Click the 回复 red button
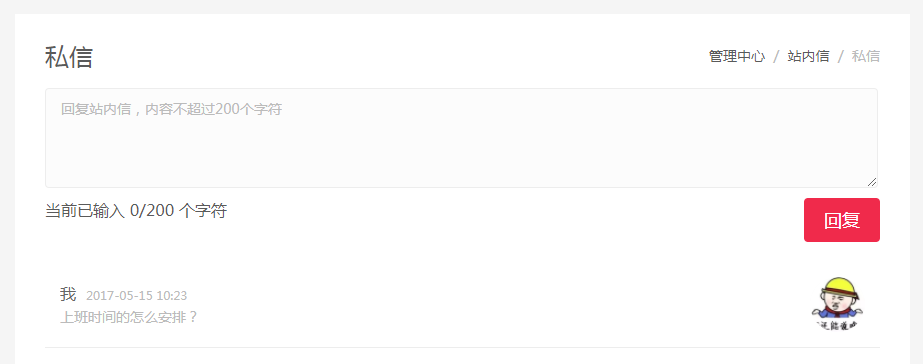 point(842,220)
